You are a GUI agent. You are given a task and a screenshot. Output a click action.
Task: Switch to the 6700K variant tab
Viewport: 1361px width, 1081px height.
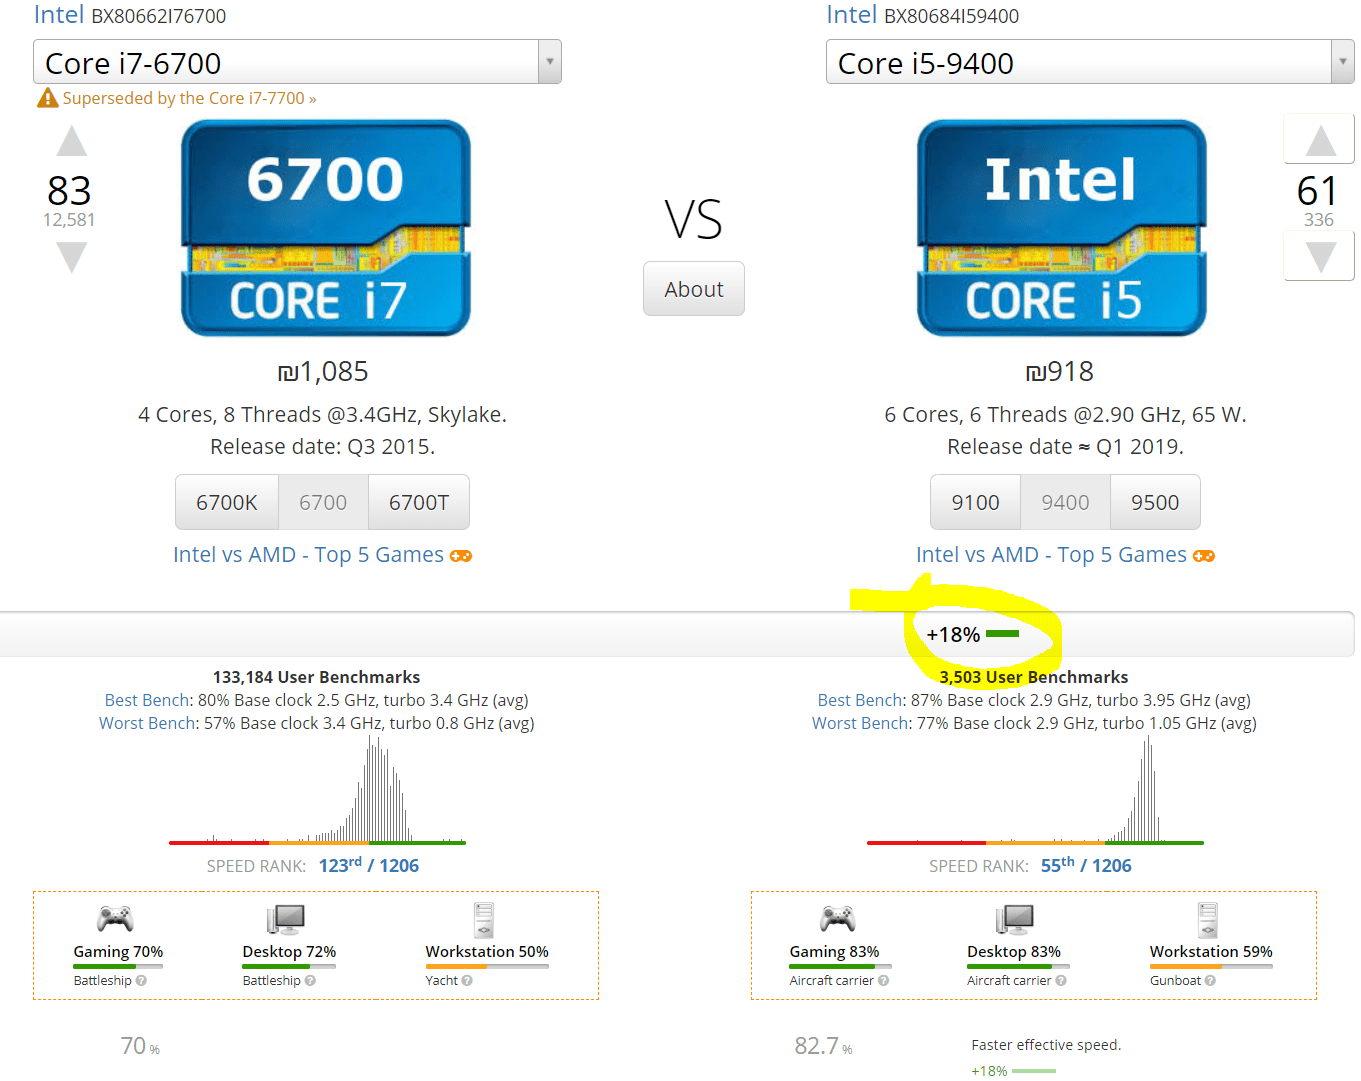pos(227,502)
